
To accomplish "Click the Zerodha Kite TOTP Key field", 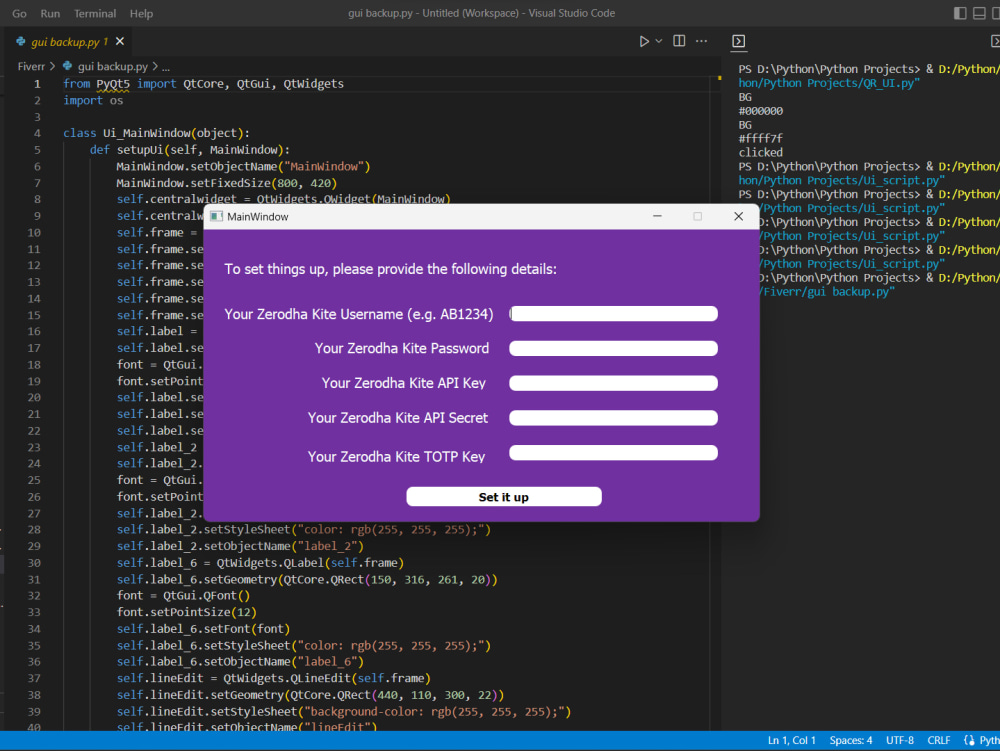I will tap(614, 453).
